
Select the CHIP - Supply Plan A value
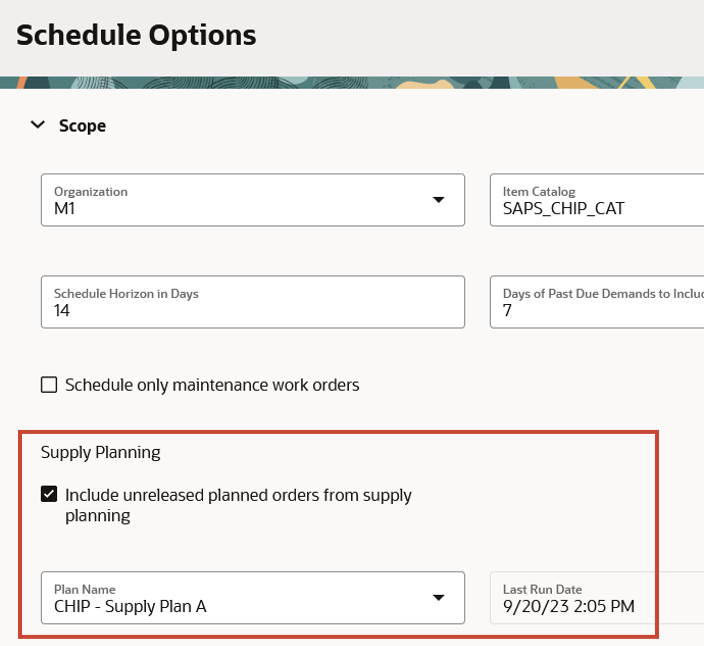coord(130,606)
